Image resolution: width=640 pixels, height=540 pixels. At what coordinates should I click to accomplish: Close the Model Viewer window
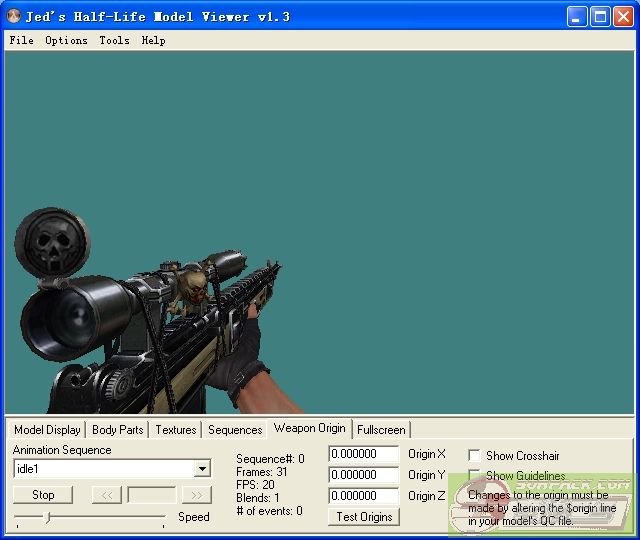[622, 16]
